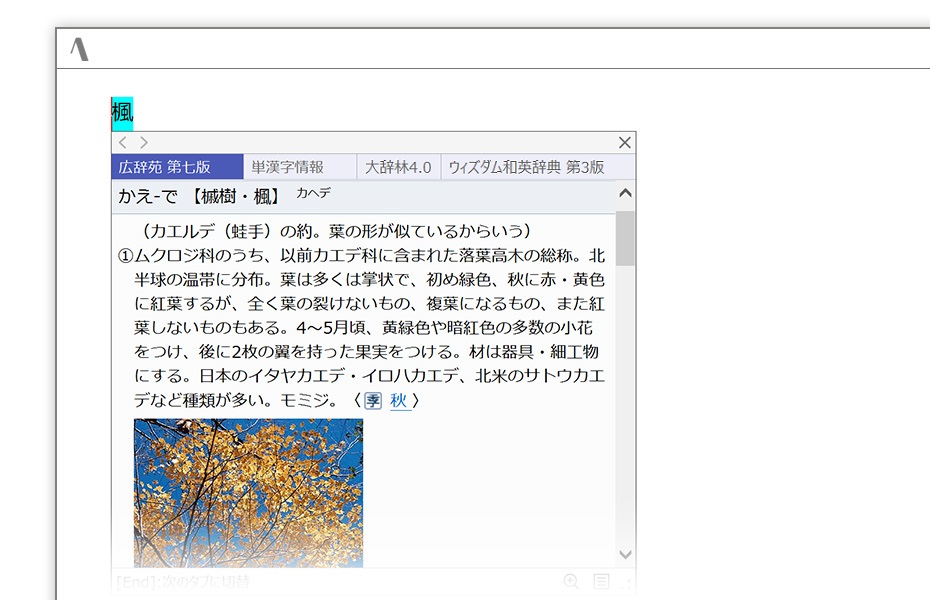Click the resize grip dots at the popup corner
The width and height of the screenshot is (930, 600).
(x=625, y=583)
